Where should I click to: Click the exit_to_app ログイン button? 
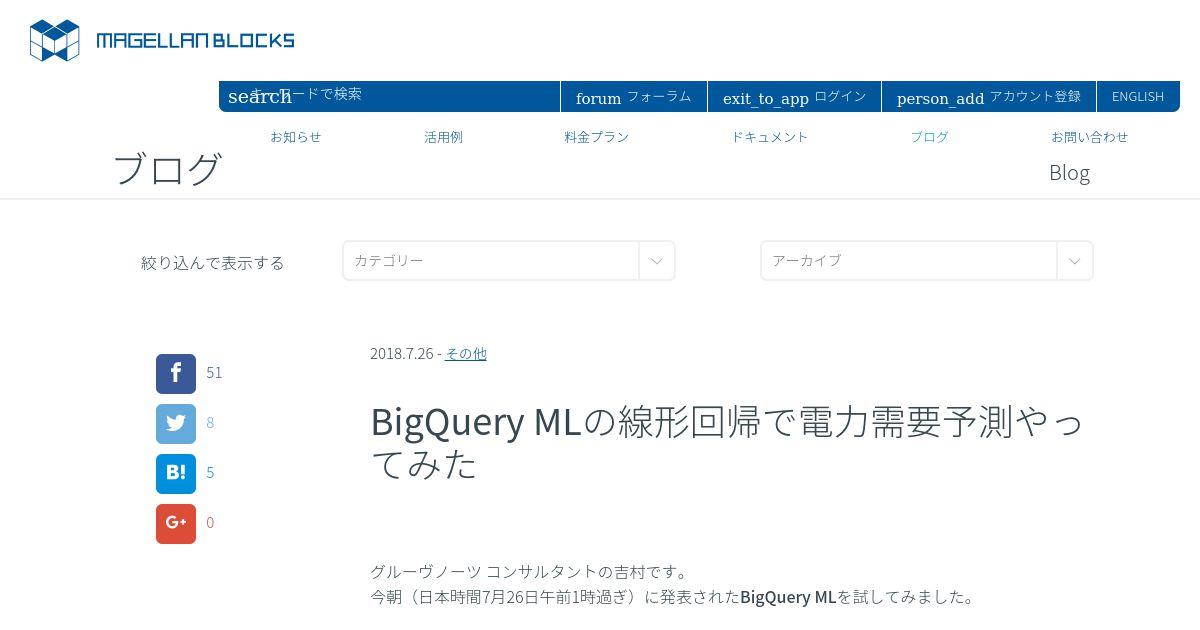coord(794,97)
